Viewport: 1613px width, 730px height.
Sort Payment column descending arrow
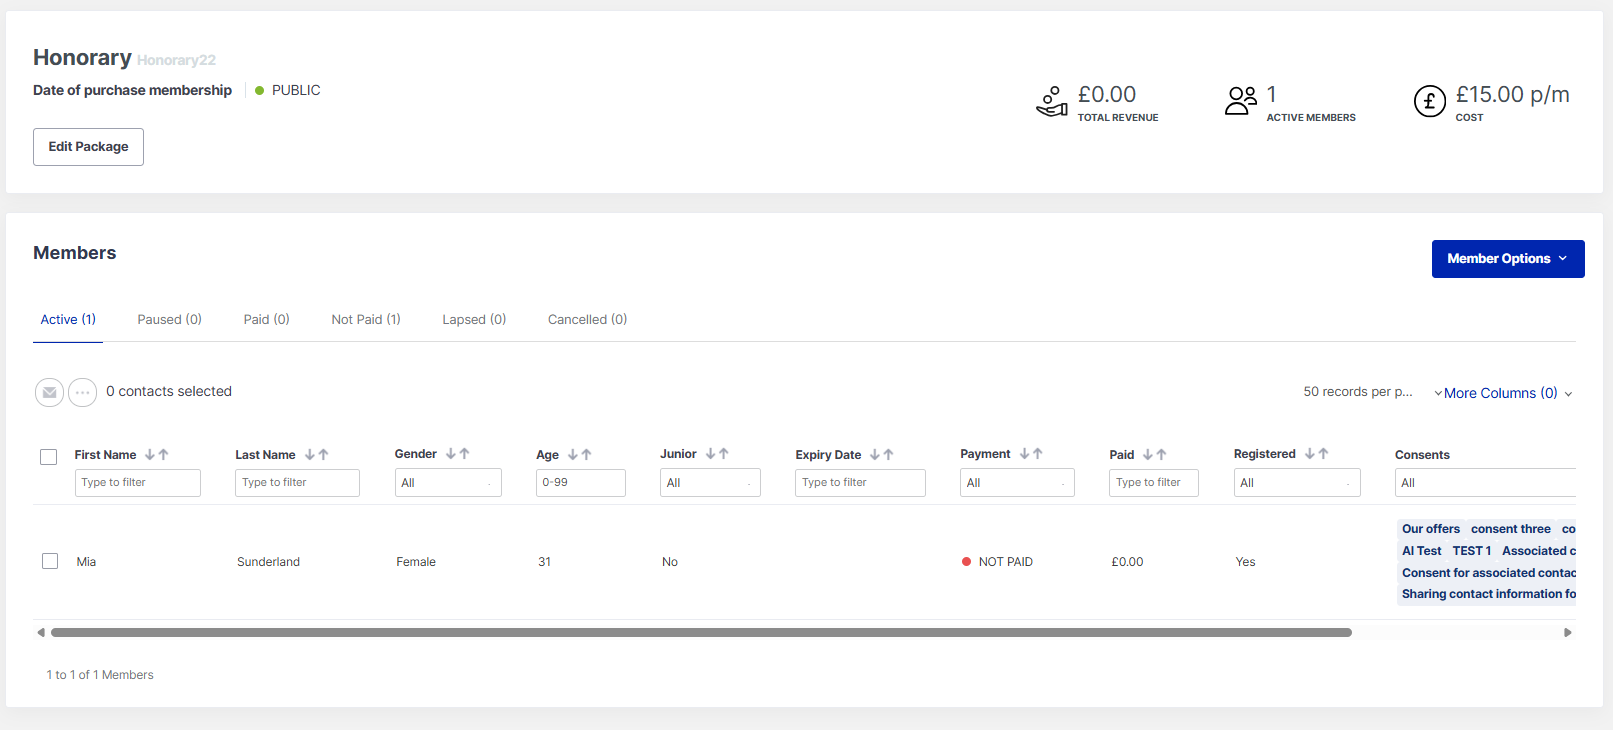coord(1024,454)
